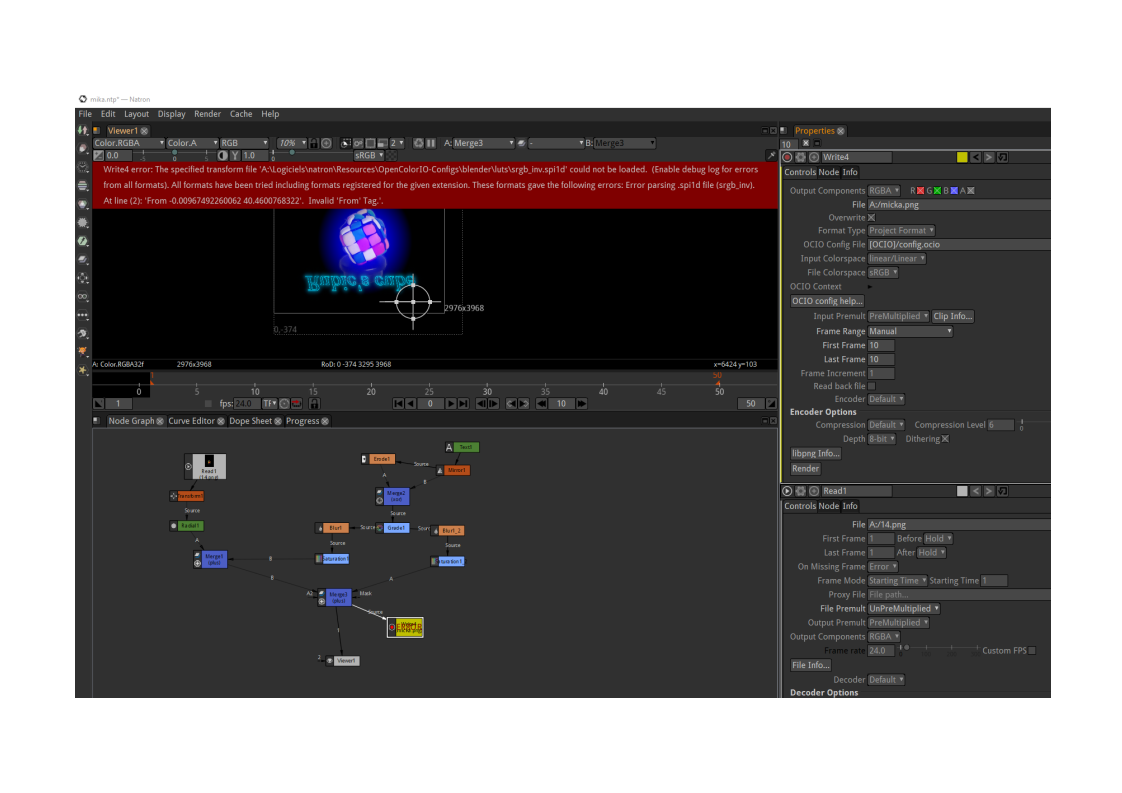1122x793 pixels.
Task: Click Write4 yellow node color swatch
Action: click(962, 157)
